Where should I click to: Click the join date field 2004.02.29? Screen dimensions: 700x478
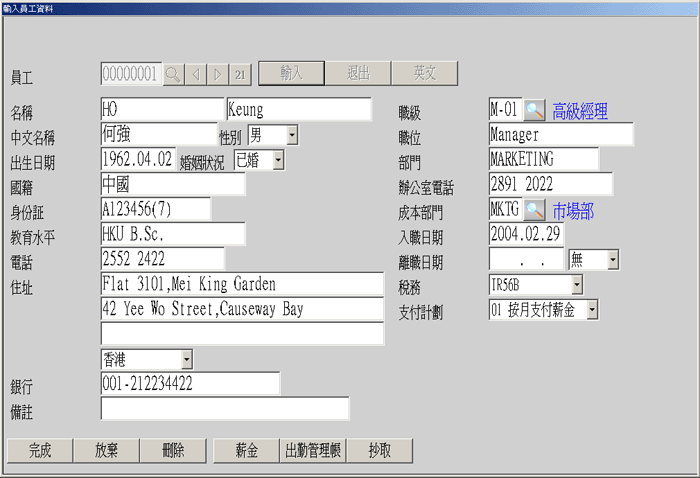click(526, 234)
